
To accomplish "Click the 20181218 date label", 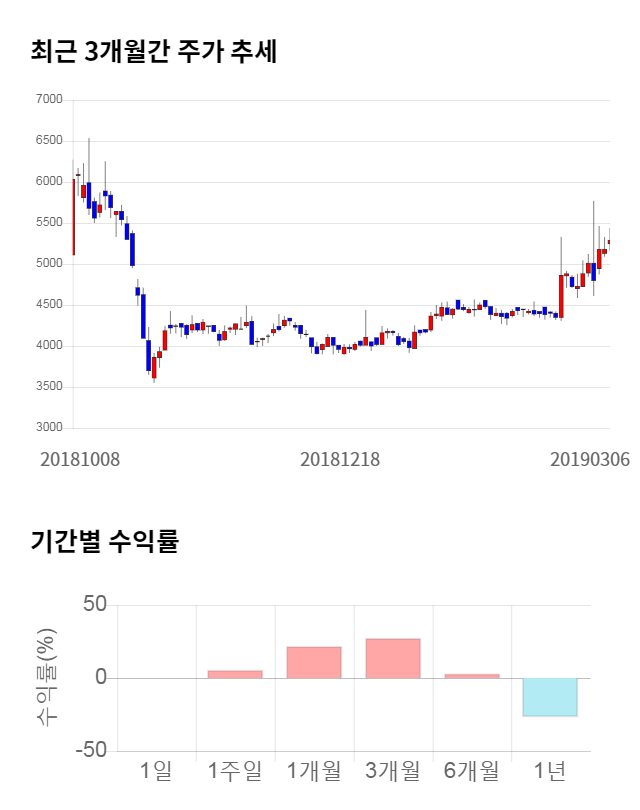I will pyautogui.click(x=340, y=459).
